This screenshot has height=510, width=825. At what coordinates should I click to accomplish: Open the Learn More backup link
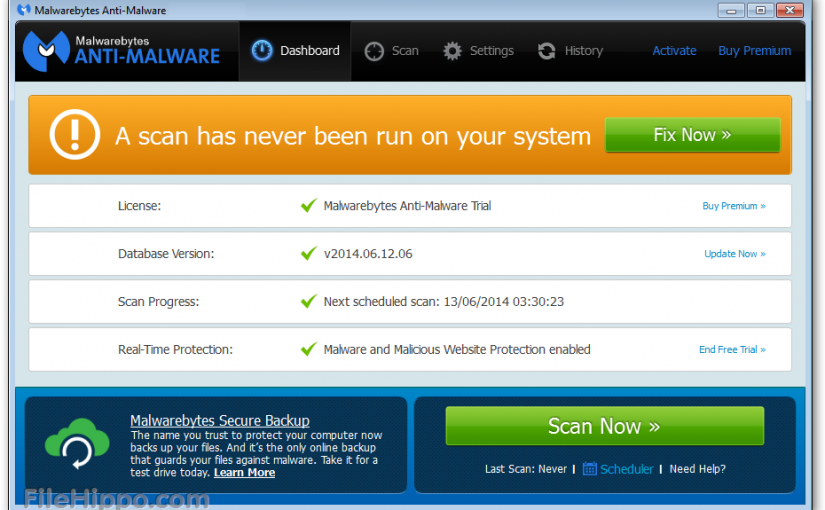(x=244, y=473)
